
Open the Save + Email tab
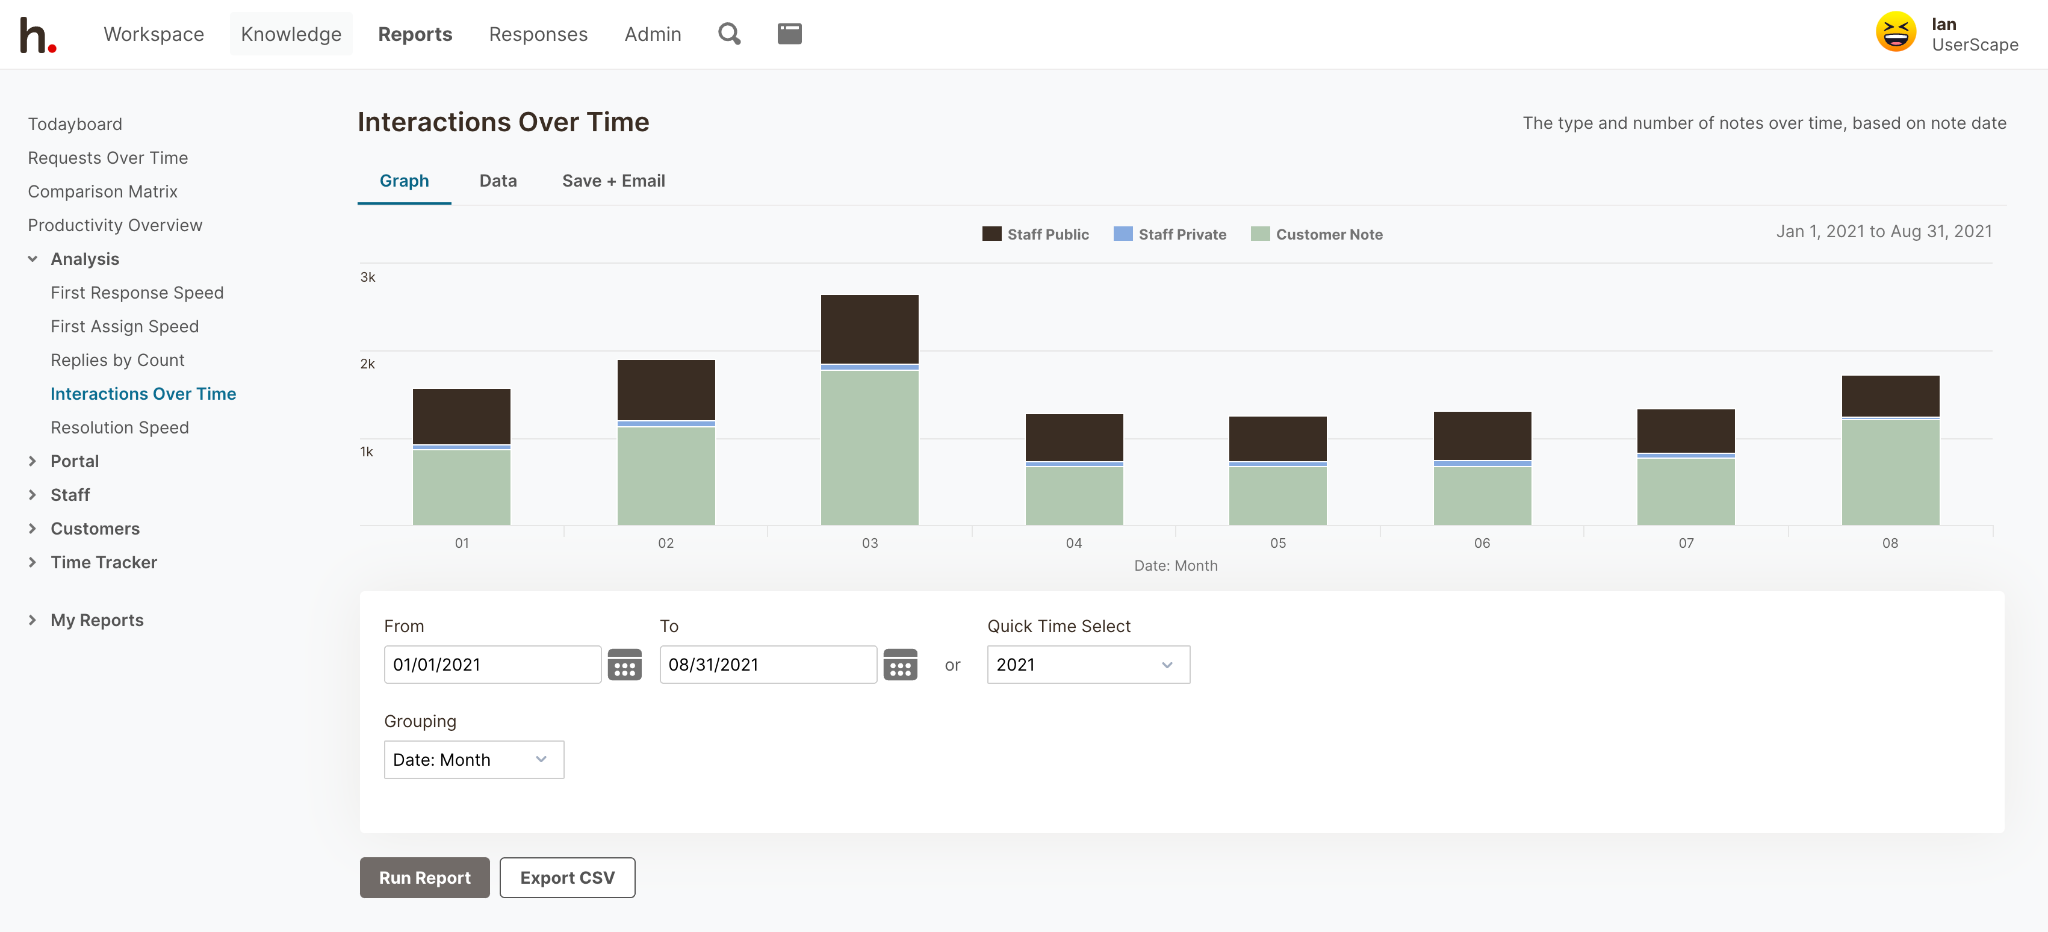tap(613, 181)
